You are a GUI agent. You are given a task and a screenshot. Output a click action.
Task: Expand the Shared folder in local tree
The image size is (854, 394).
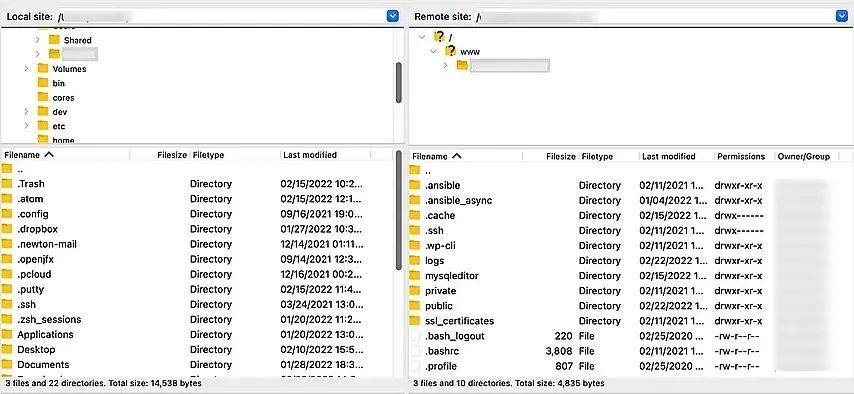pyautogui.click(x=38, y=40)
